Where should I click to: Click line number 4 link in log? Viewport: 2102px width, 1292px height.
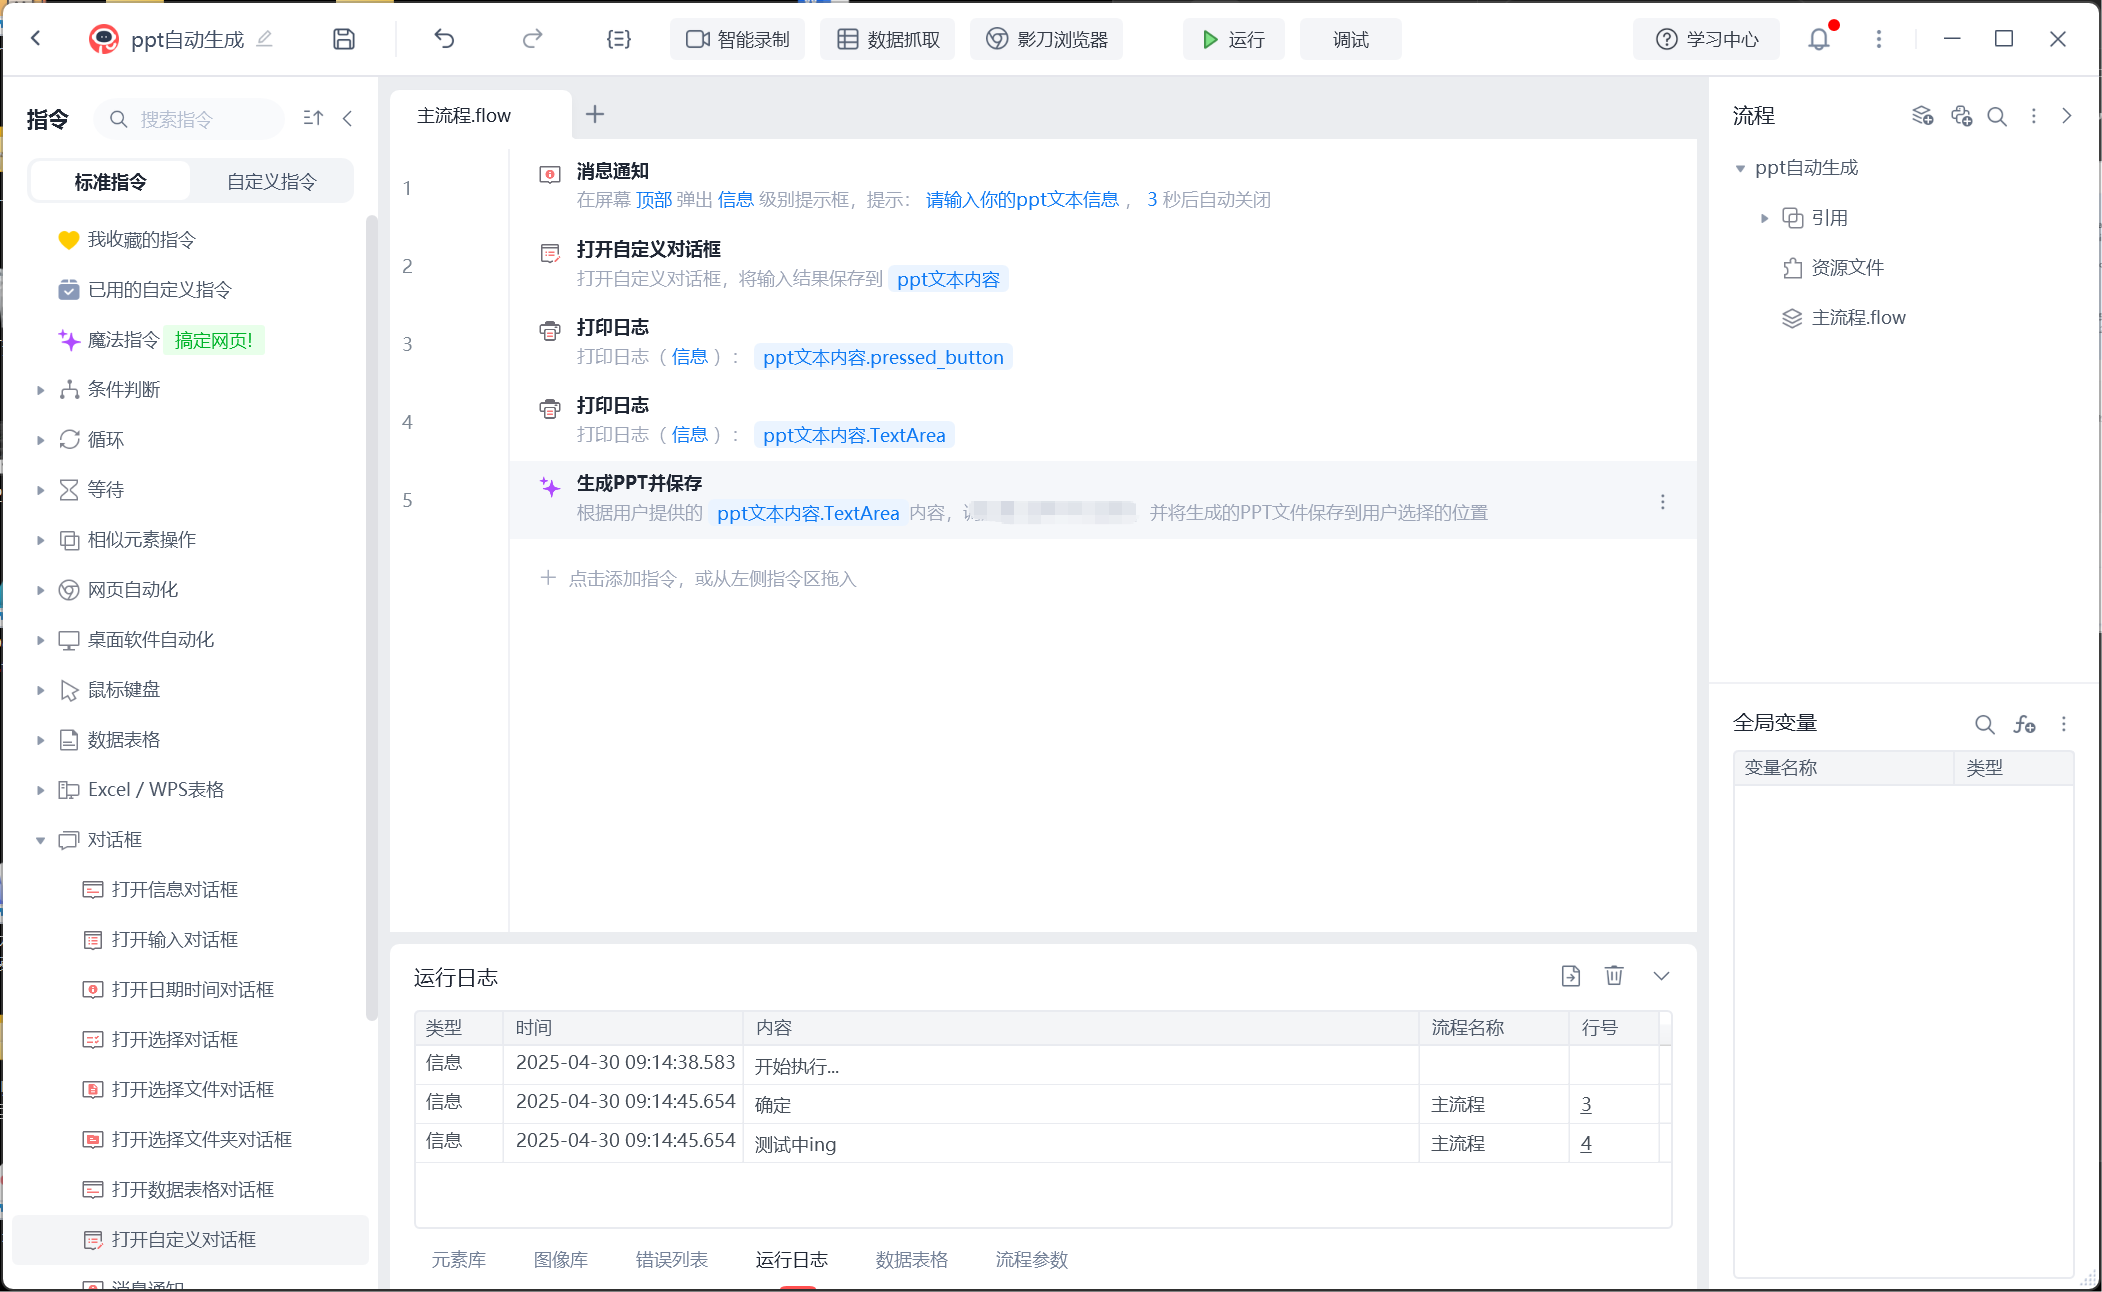pos(1586,1143)
